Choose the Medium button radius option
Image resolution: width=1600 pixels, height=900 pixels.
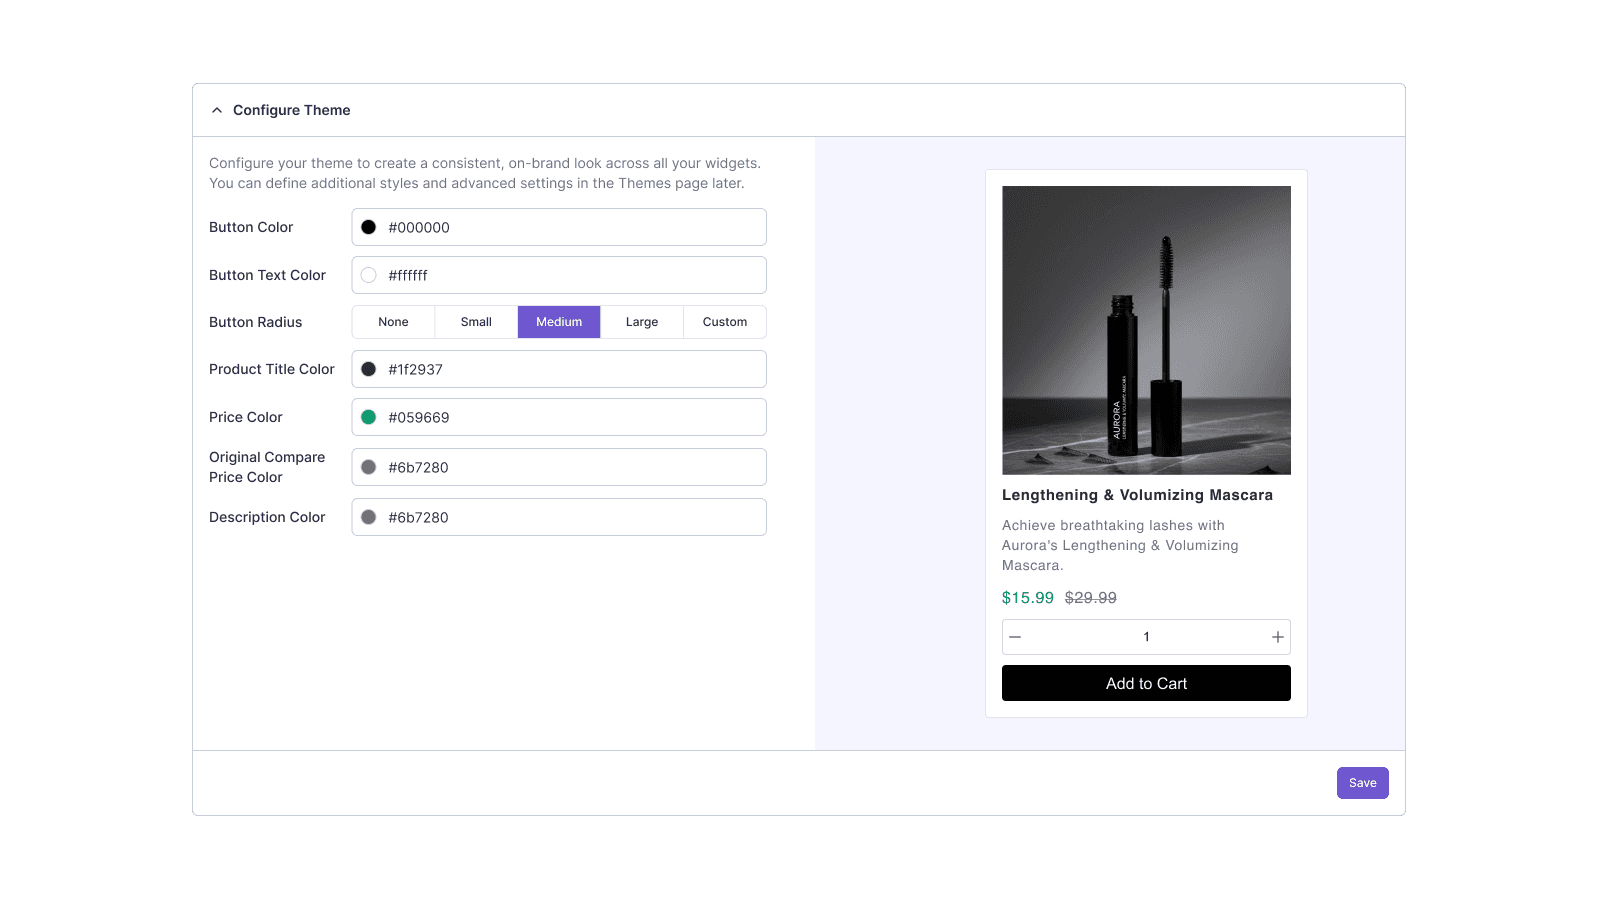tap(559, 322)
